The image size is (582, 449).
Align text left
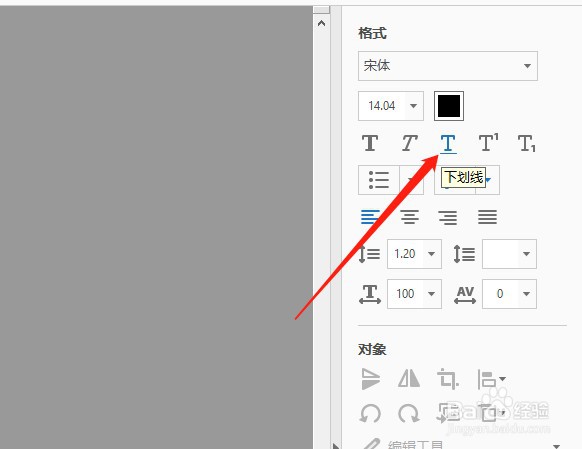370,217
